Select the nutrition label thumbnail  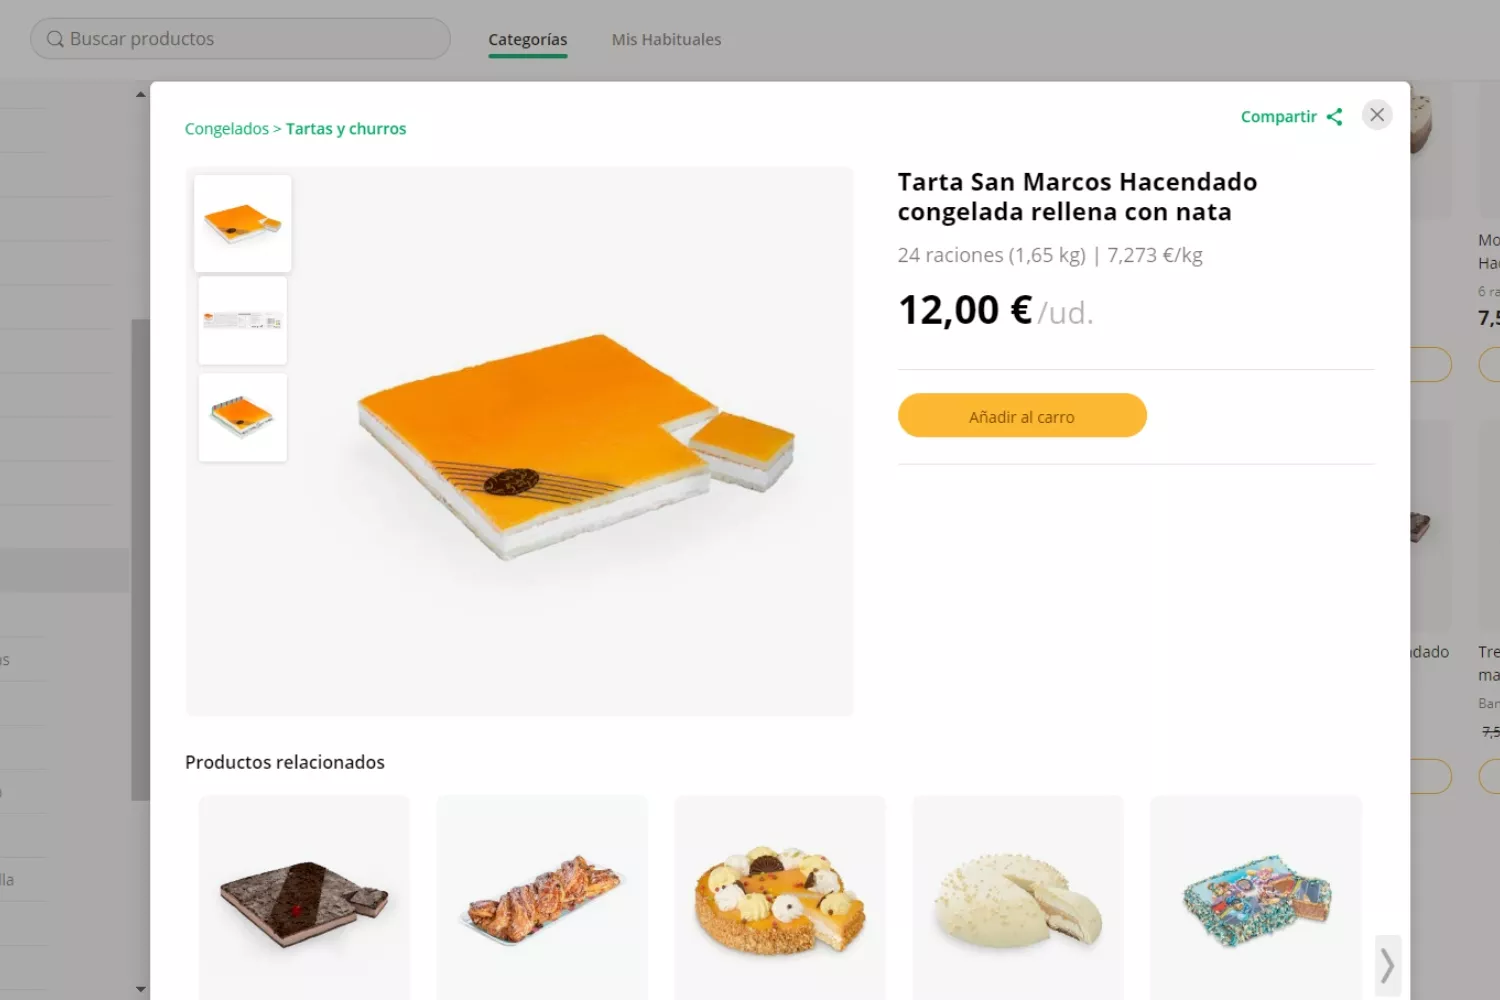point(243,320)
